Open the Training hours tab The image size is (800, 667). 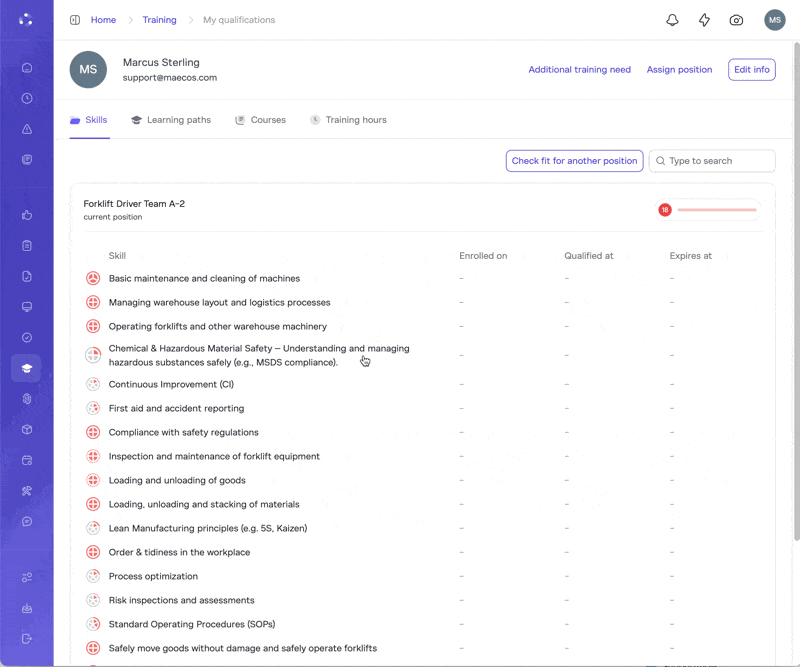click(x=348, y=120)
